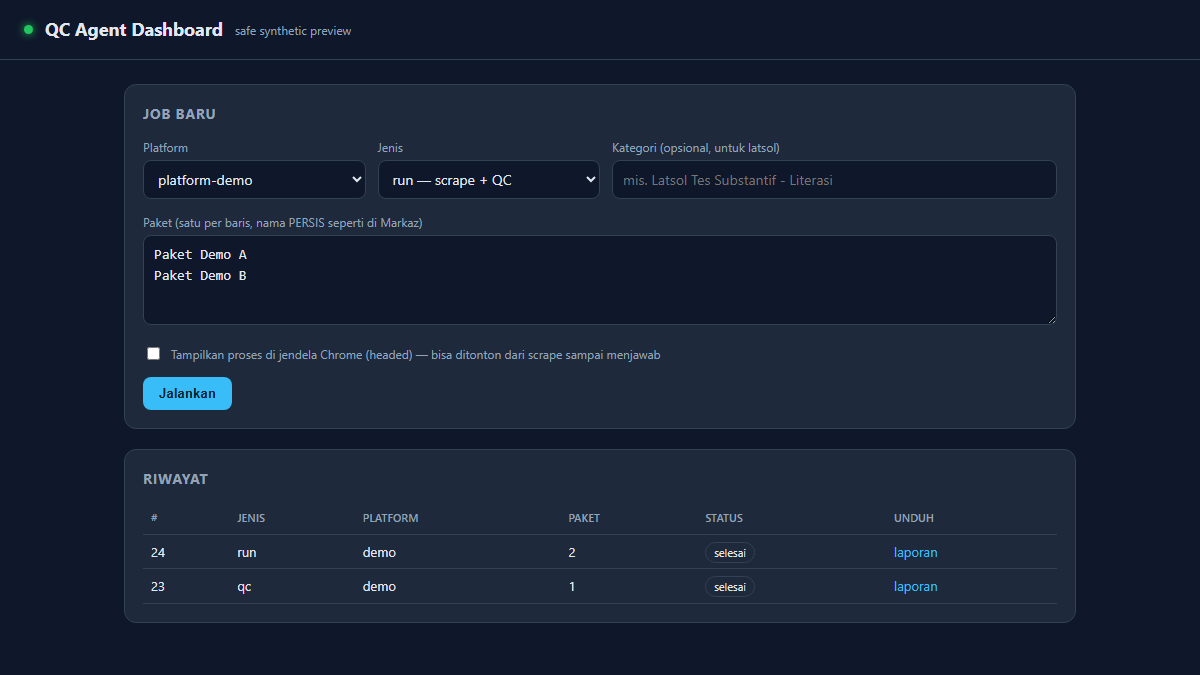Click the 'Paket Demo B' line in textarea
Image resolution: width=1200 pixels, height=675 pixels.
coord(200,275)
